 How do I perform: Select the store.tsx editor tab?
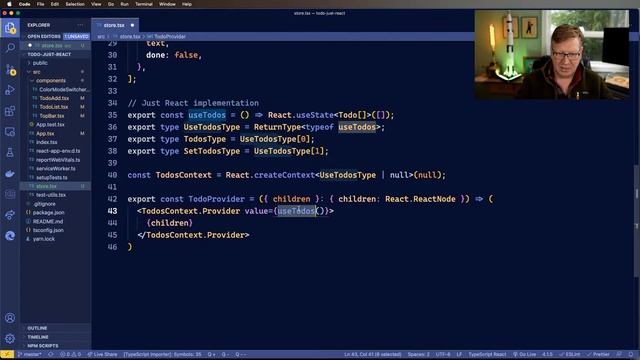point(115,25)
